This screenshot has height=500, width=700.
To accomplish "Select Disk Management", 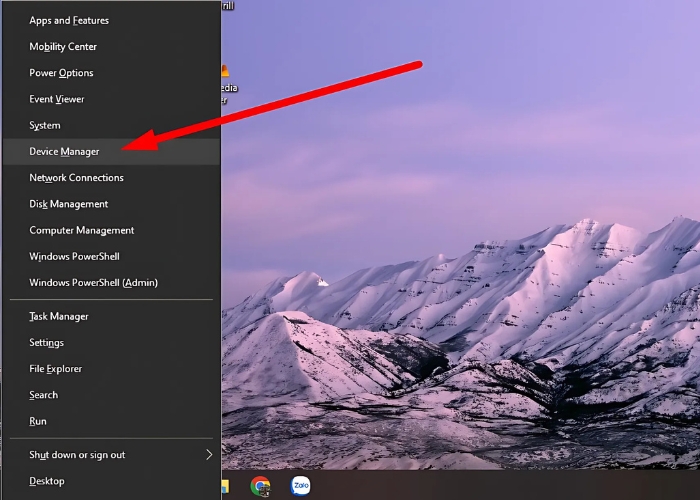I will [x=69, y=204].
